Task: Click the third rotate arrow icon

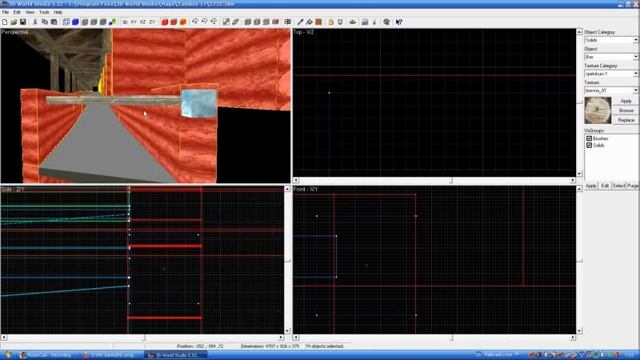Action: coord(213,22)
